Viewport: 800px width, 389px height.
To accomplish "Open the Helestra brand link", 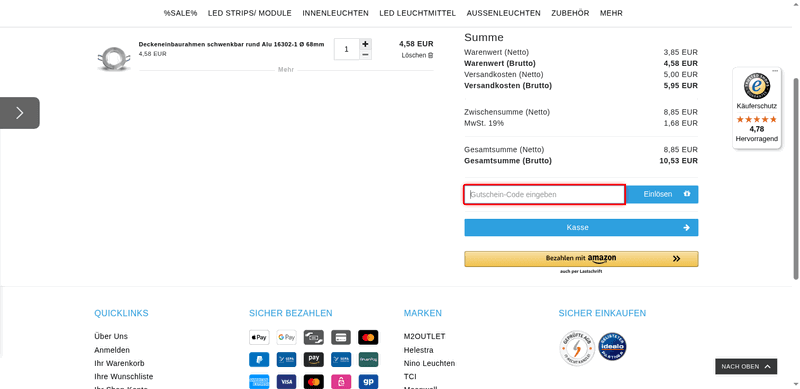I will pyautogui.click(x=418, y=350).
